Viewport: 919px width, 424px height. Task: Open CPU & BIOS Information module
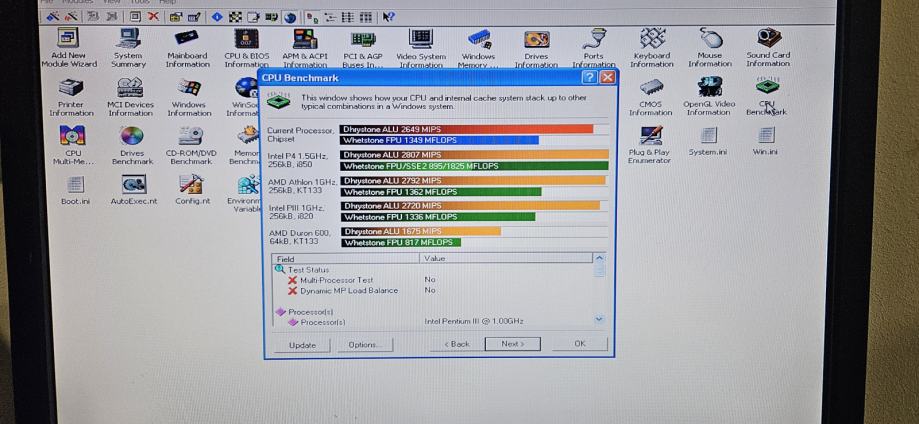(247, 48)
